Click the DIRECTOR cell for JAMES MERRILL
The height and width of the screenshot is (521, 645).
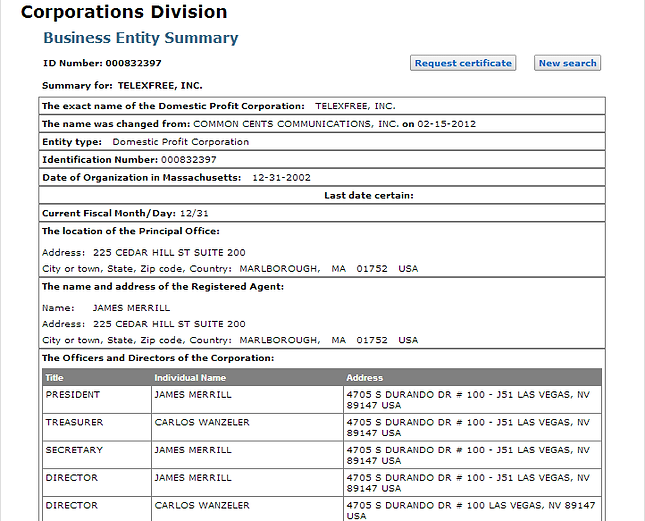pyautogui.click(x=97, y=482)
